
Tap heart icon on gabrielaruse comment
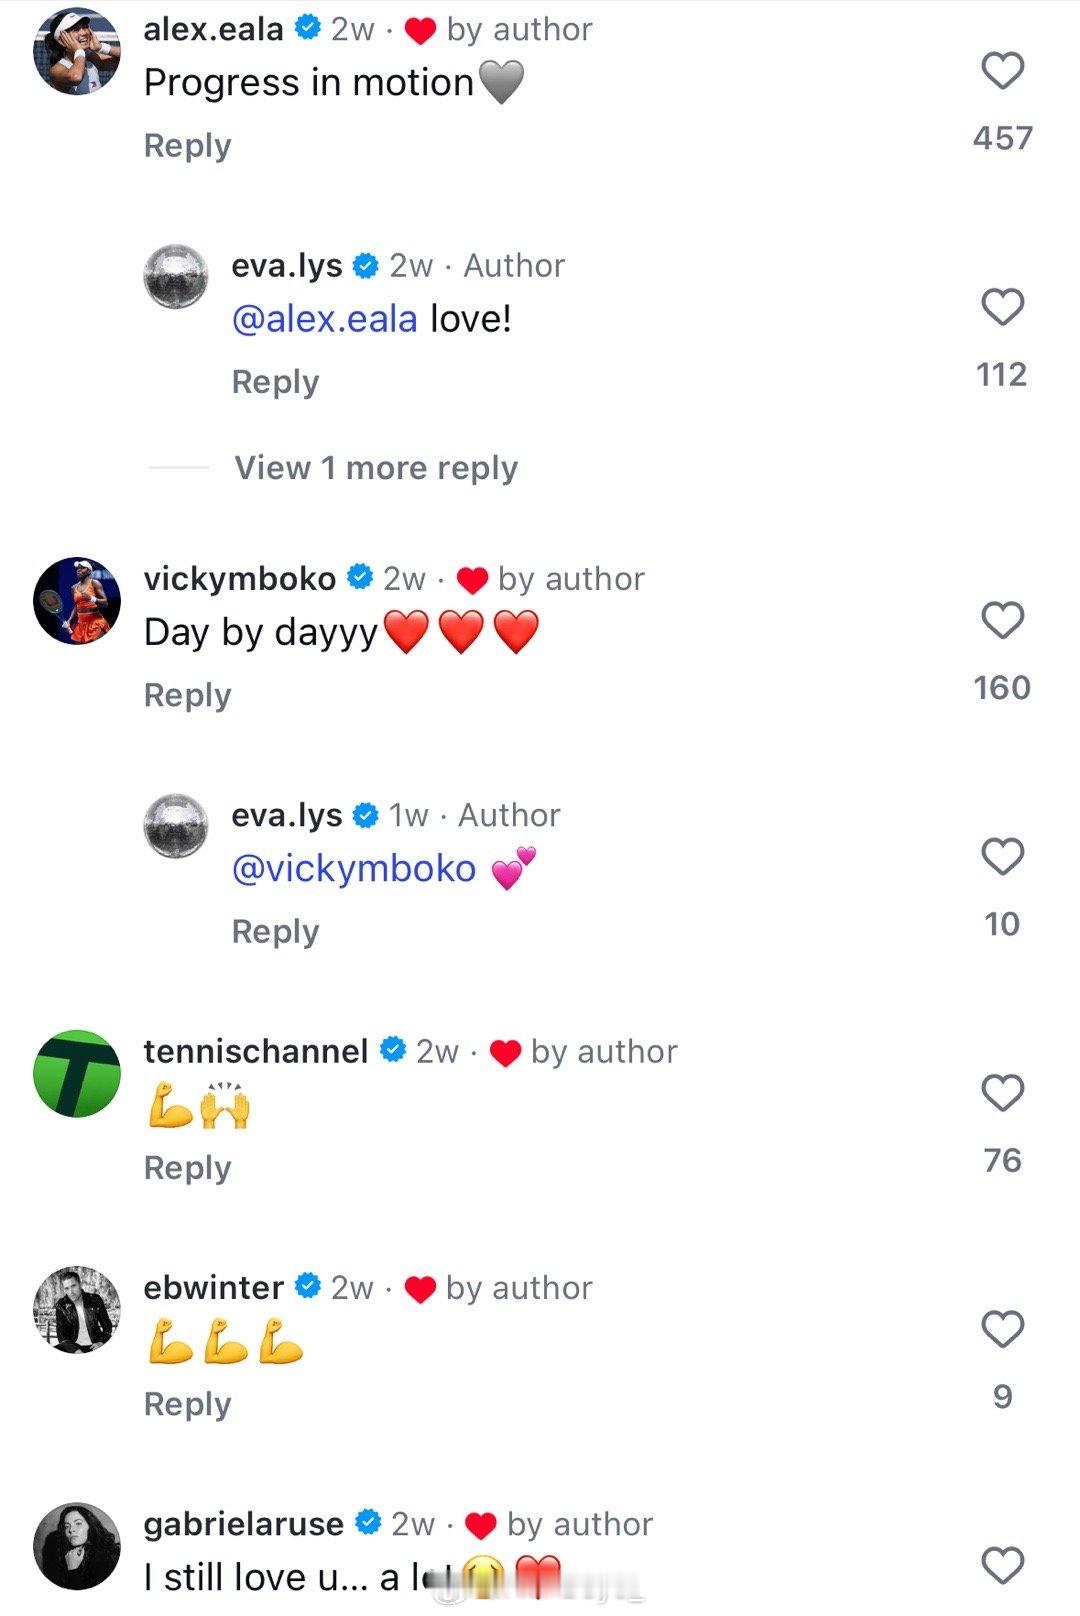1002,1565
